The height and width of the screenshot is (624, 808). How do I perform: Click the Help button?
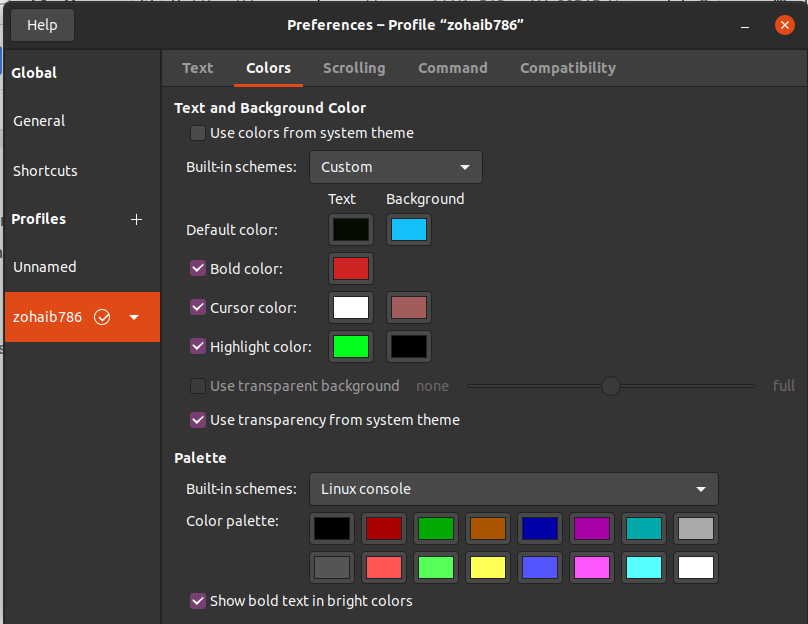pos(42,25)
